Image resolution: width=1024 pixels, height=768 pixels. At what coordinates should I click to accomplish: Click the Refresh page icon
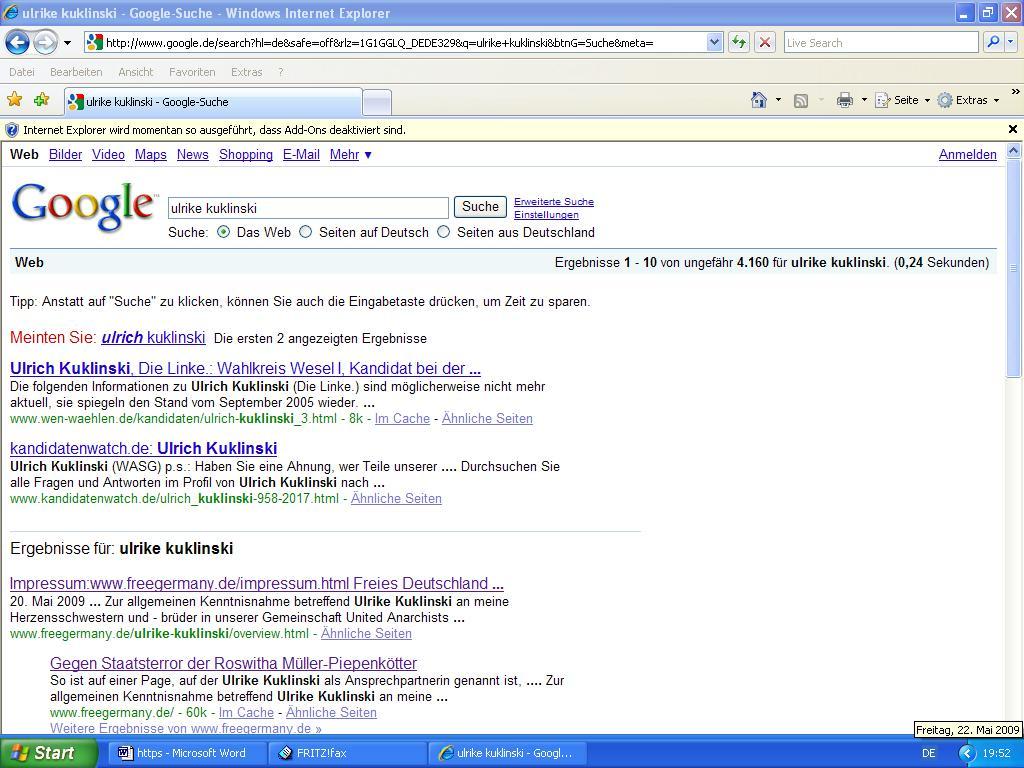click(x=739, y=43)
